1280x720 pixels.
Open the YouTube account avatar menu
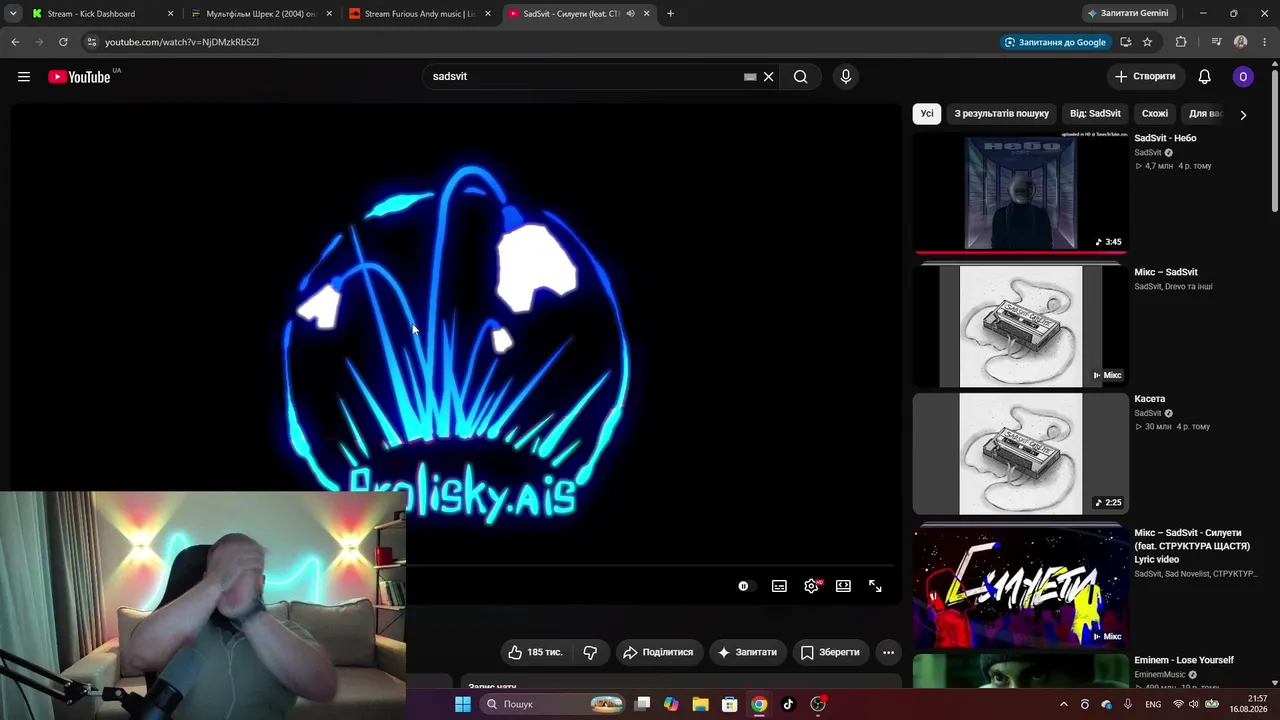1243,77
